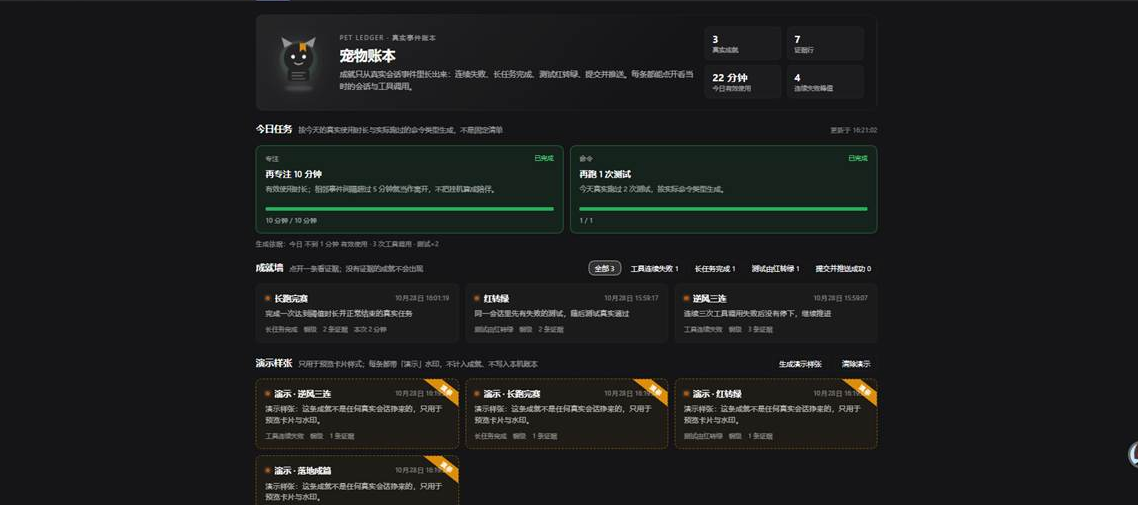1138x505 pixels.
Task: Click the 生成依据 summary line
Action: [x=347, y=245]
